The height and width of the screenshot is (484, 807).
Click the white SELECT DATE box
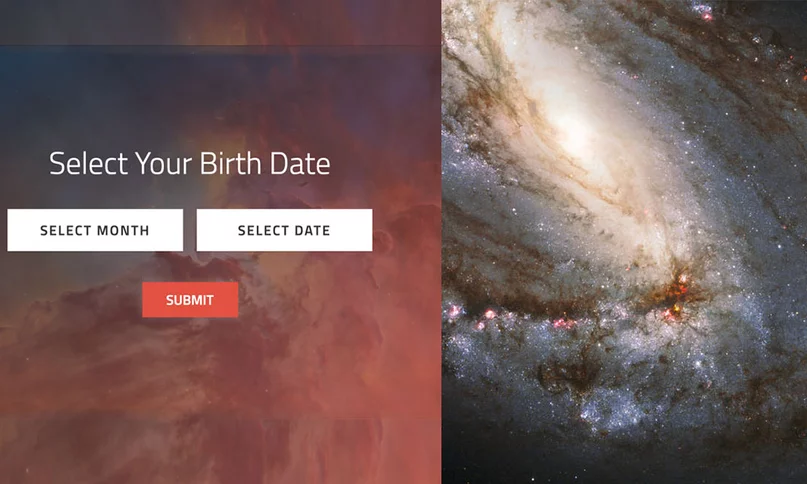tap(284, 230)
